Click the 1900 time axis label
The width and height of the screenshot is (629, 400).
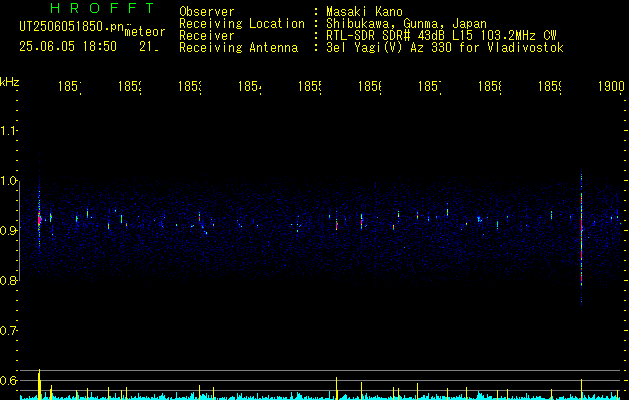[611, 86]
